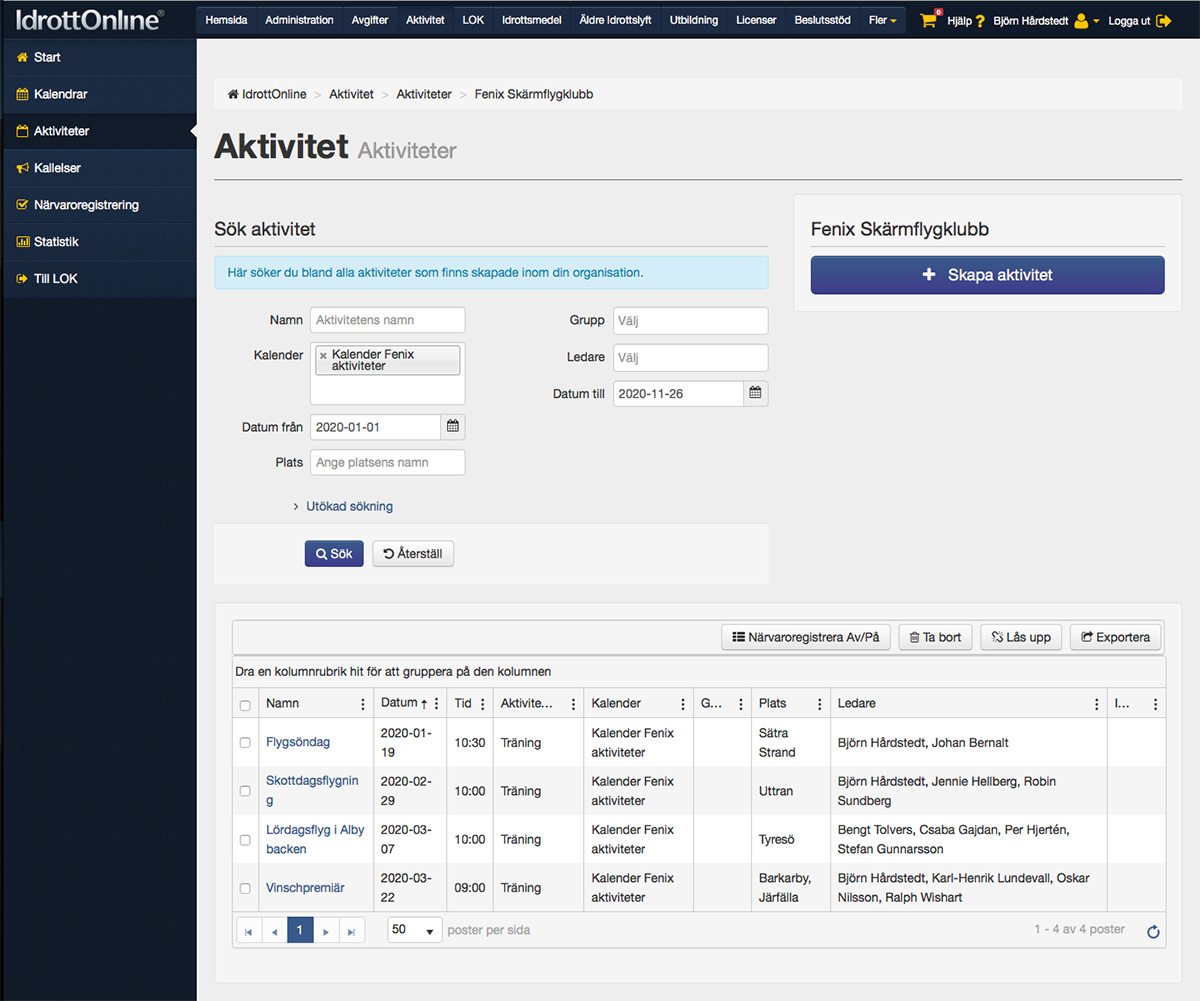
Task: Focus the Plats input field
Action: click(x=388, y=463)
